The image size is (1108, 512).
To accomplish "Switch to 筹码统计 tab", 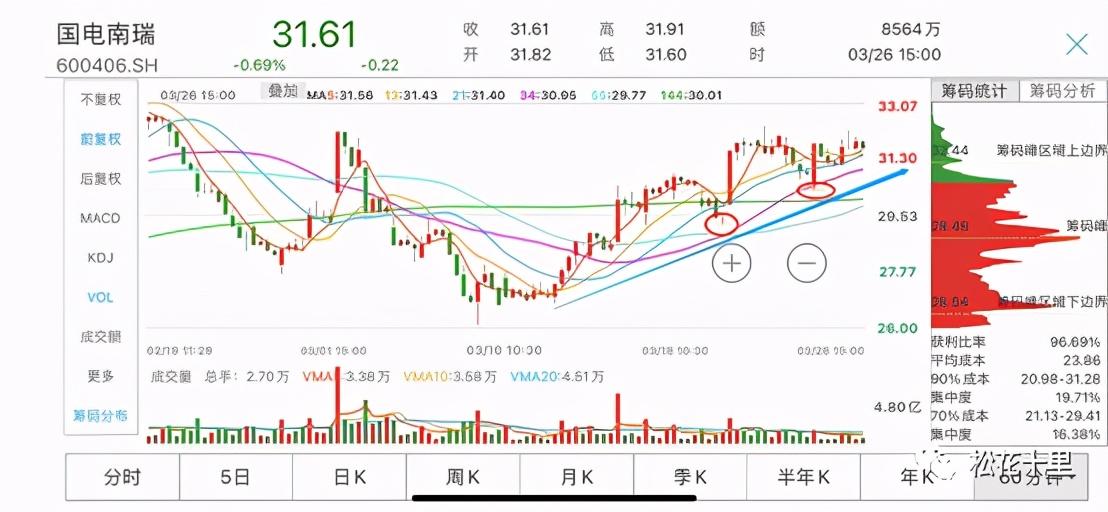I will pos(976,90).
